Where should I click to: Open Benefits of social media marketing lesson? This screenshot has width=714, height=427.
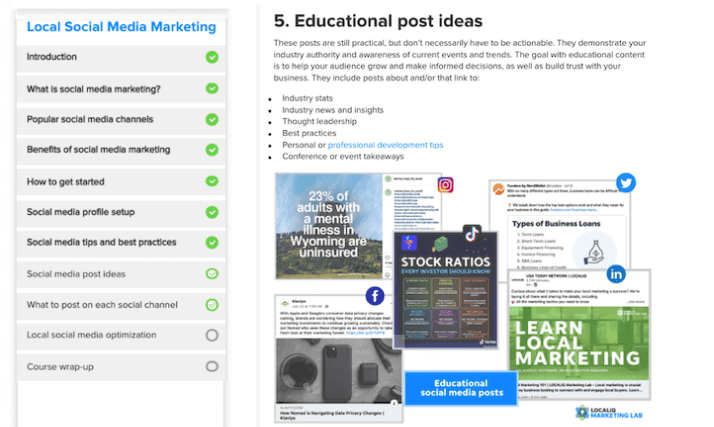click(x=121, y=150)
